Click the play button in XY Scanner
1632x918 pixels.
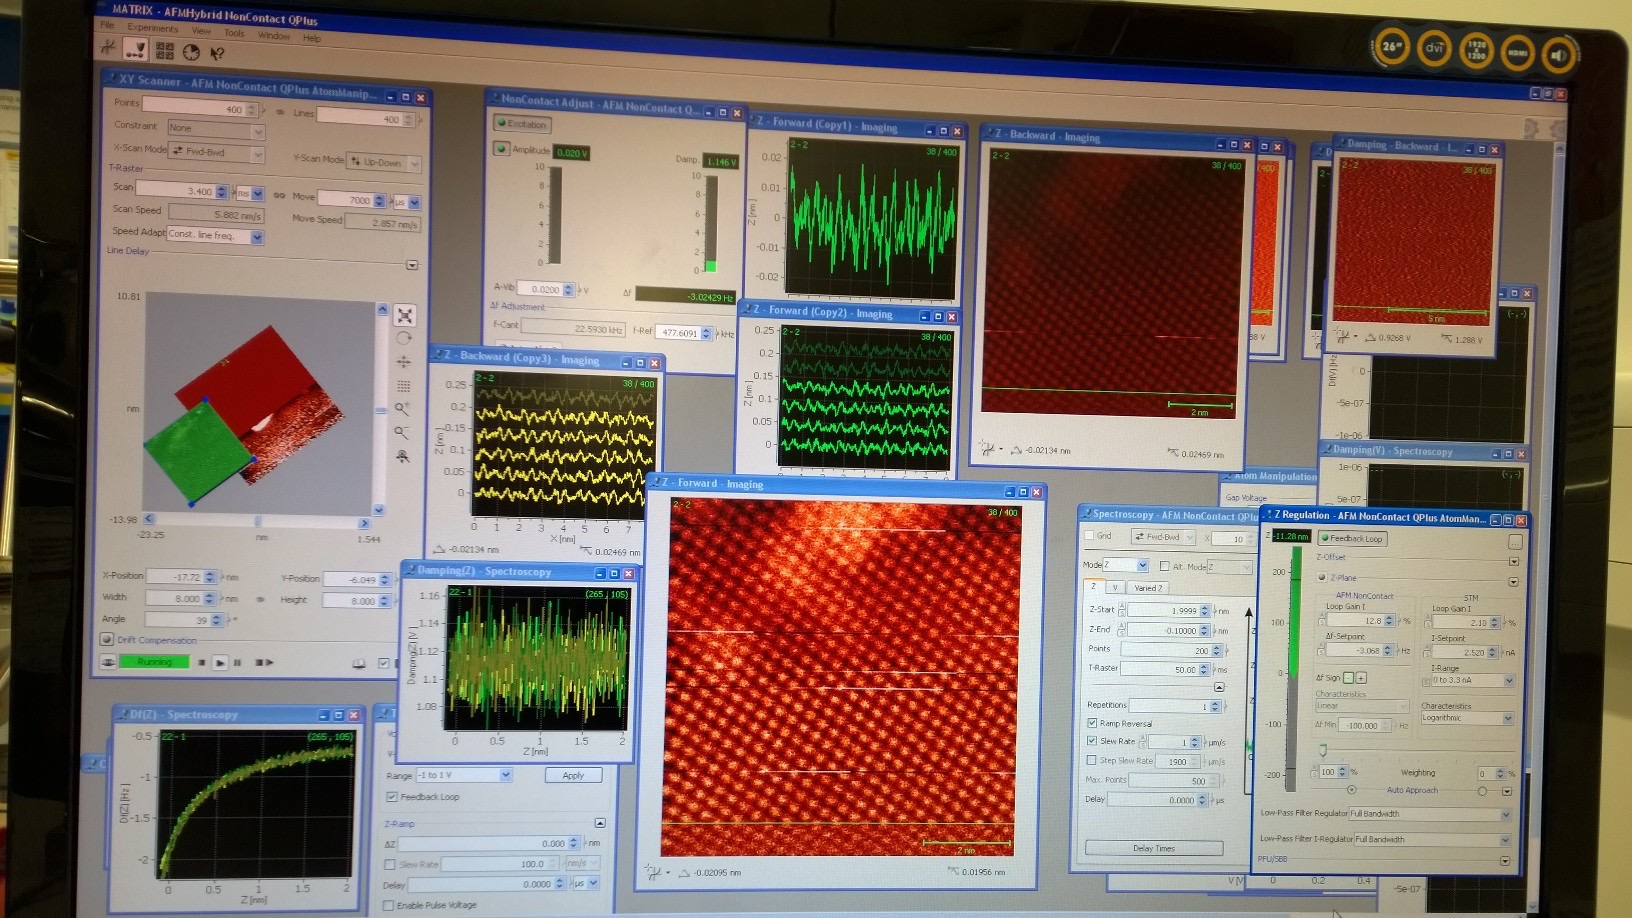coord(220,662)
